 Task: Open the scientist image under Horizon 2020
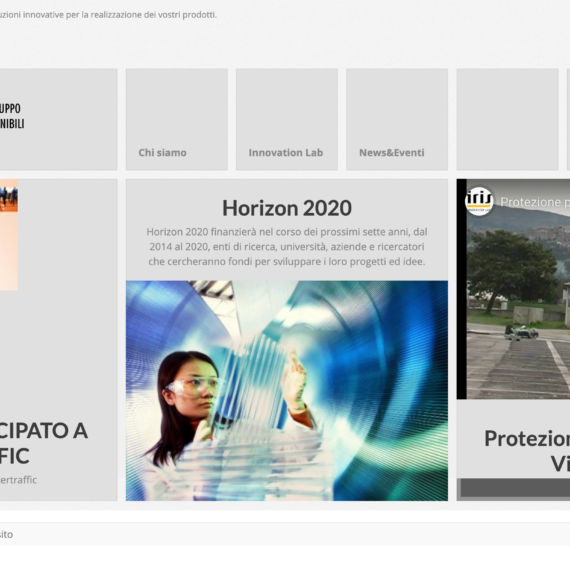287,390
